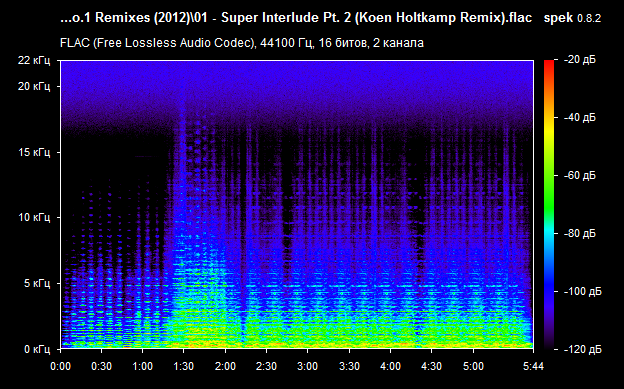Click the FLAC file name title
The image size is (624, 389).
click(x=296, y=18)
